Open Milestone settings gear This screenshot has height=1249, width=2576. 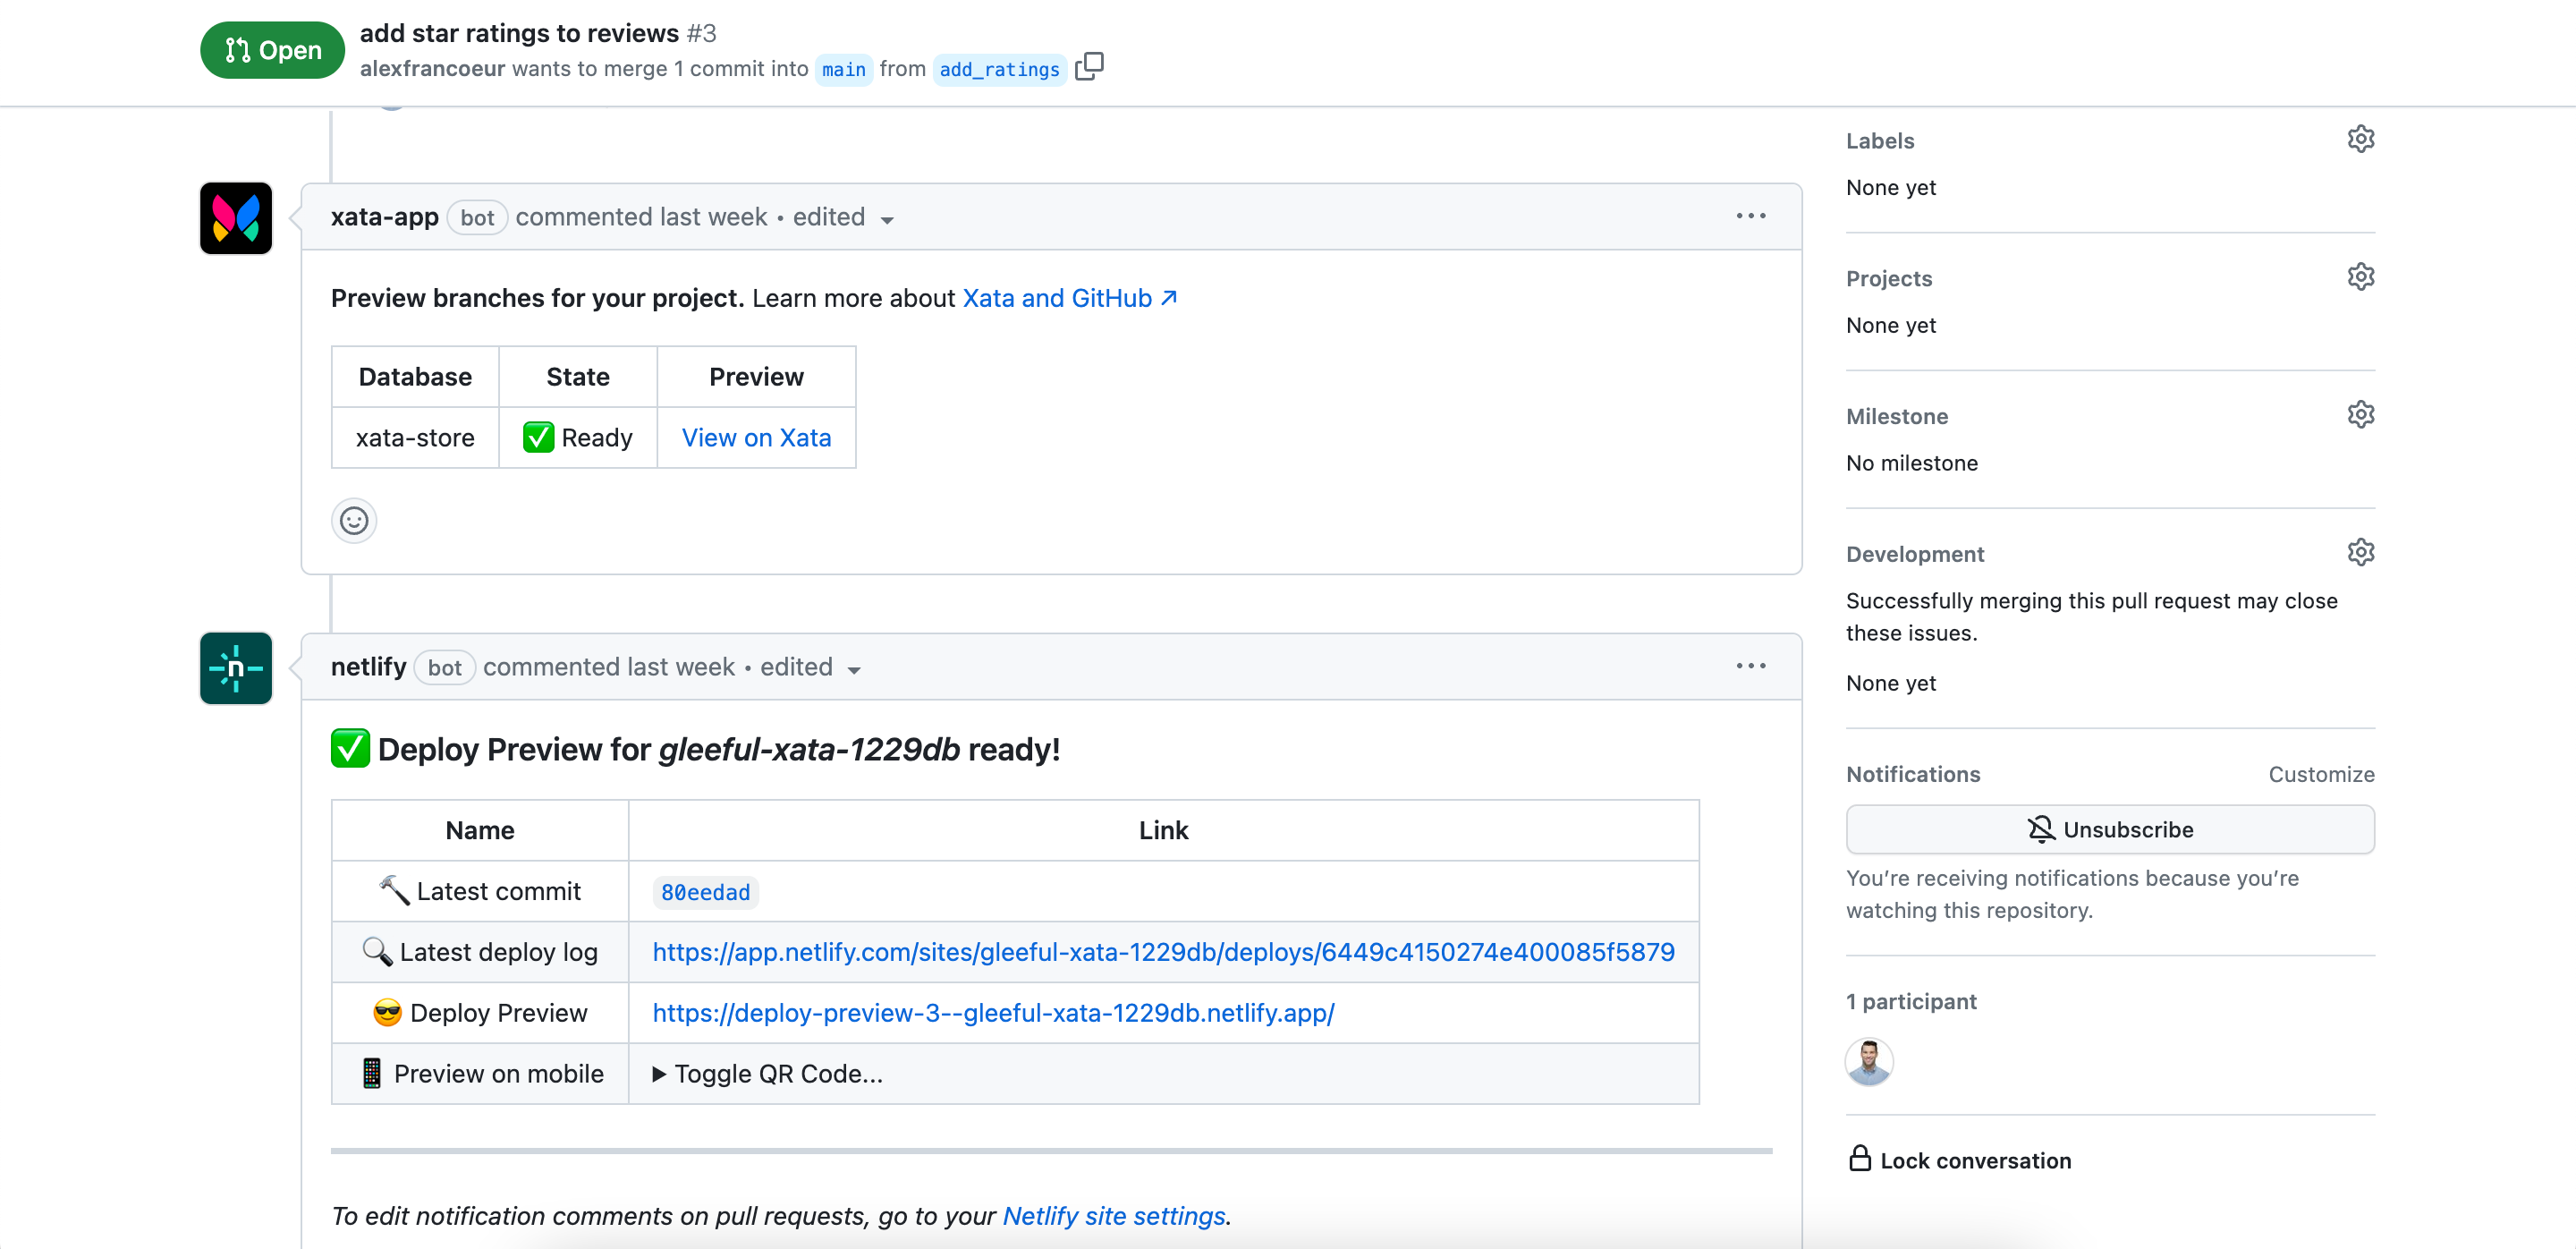coord(2360,415)
